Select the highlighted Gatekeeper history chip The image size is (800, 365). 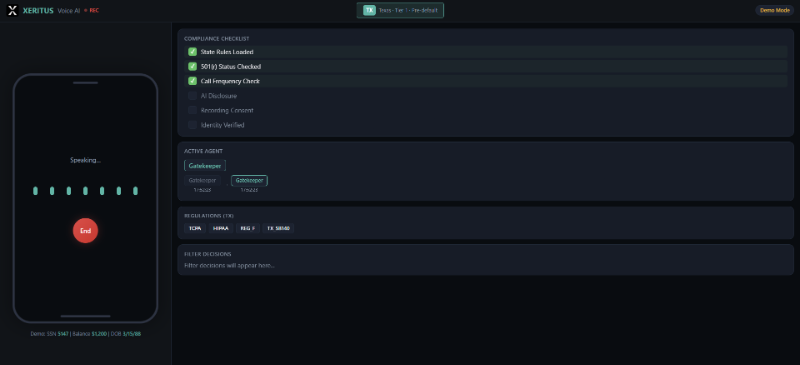pyautogui.click(x=249, y=180)
